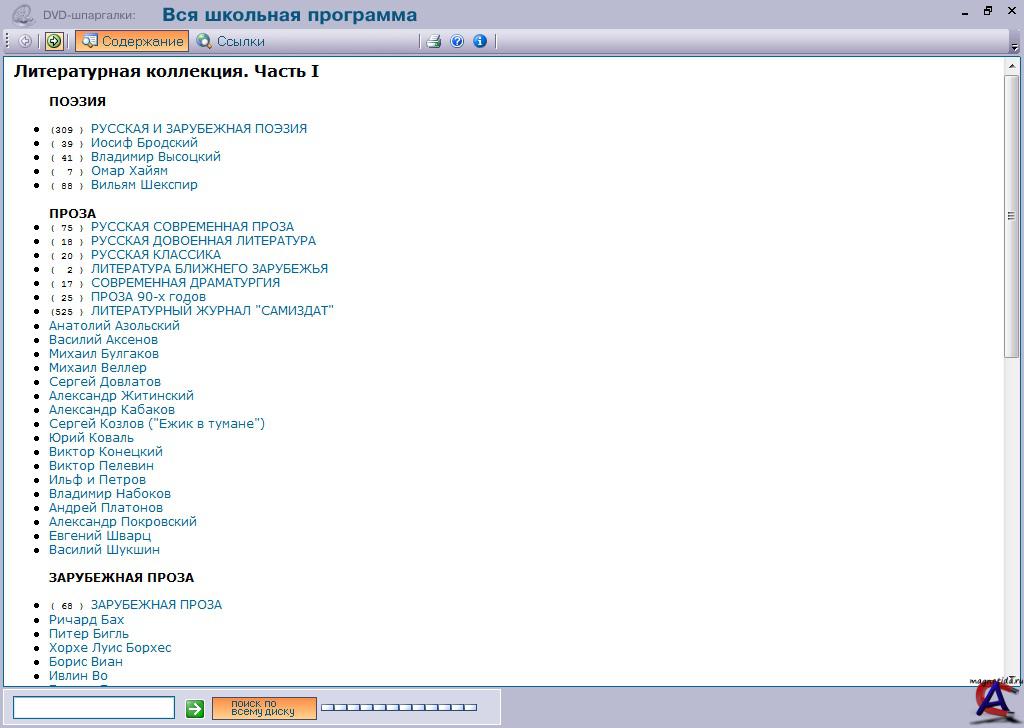The image size is (1024, 728).
Task: Click the vertical scrollbar down arrow
Action: (x=1011, y=678)
